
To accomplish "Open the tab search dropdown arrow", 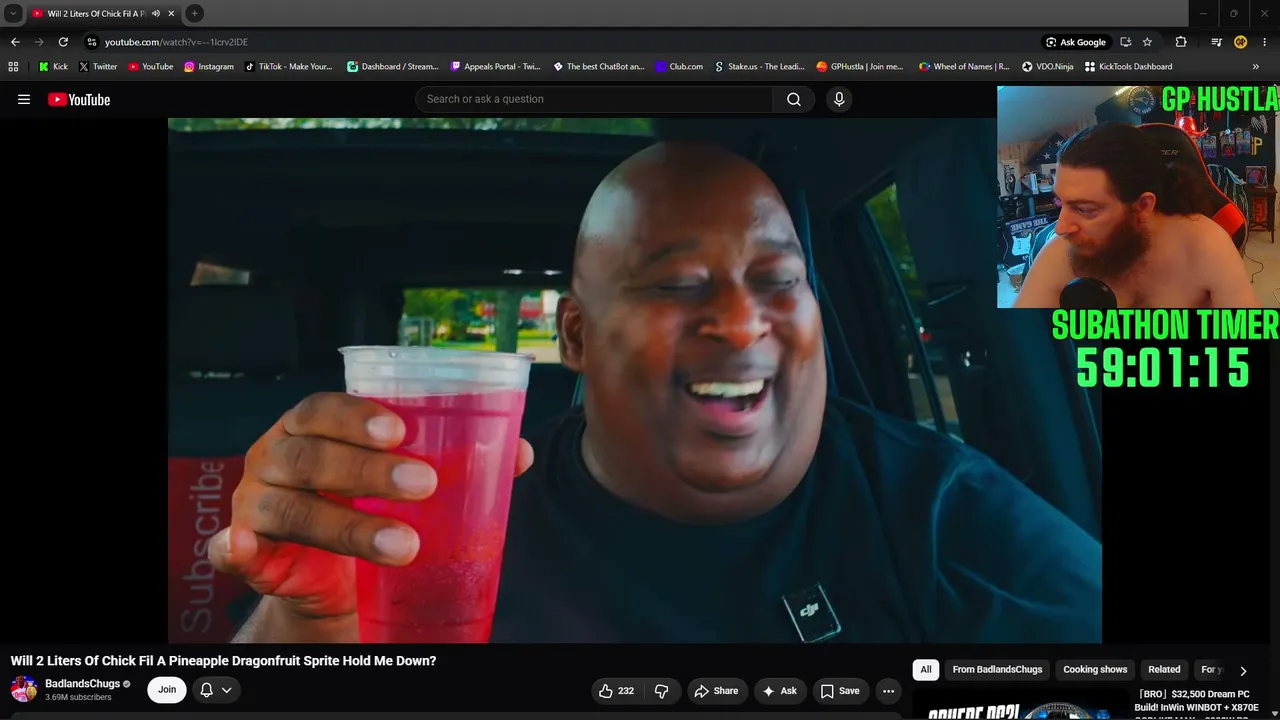I will (13, 14).
